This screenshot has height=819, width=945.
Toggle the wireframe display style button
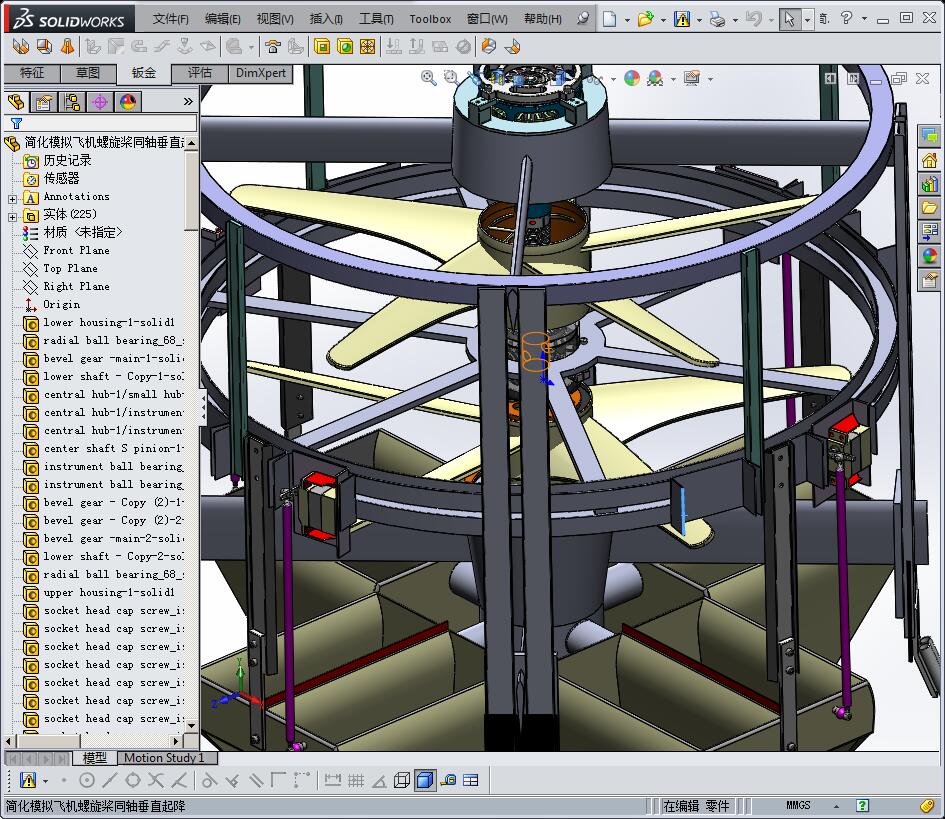coord(402,781)
